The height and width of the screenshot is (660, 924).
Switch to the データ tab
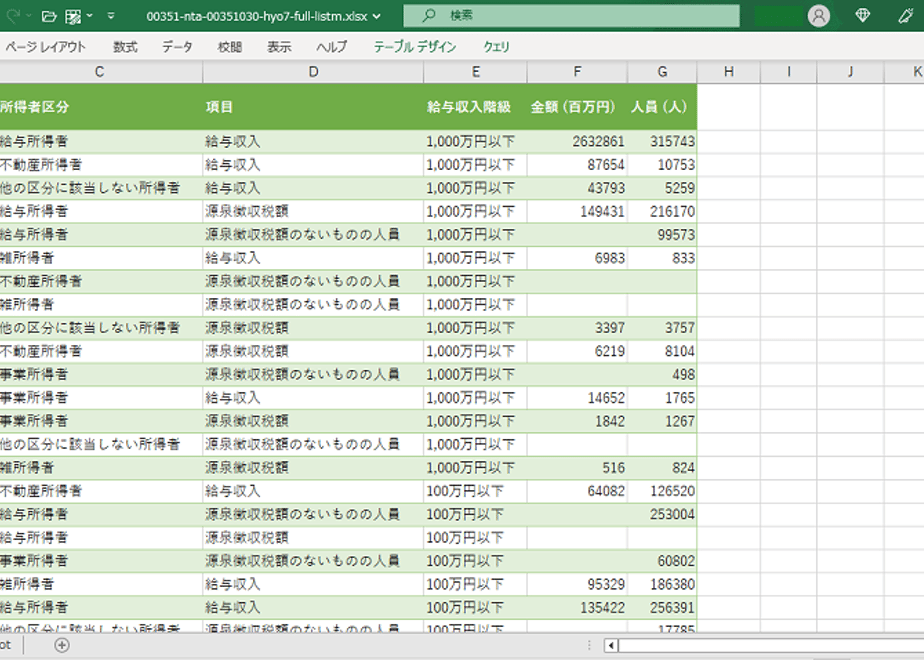click(177, 47)
